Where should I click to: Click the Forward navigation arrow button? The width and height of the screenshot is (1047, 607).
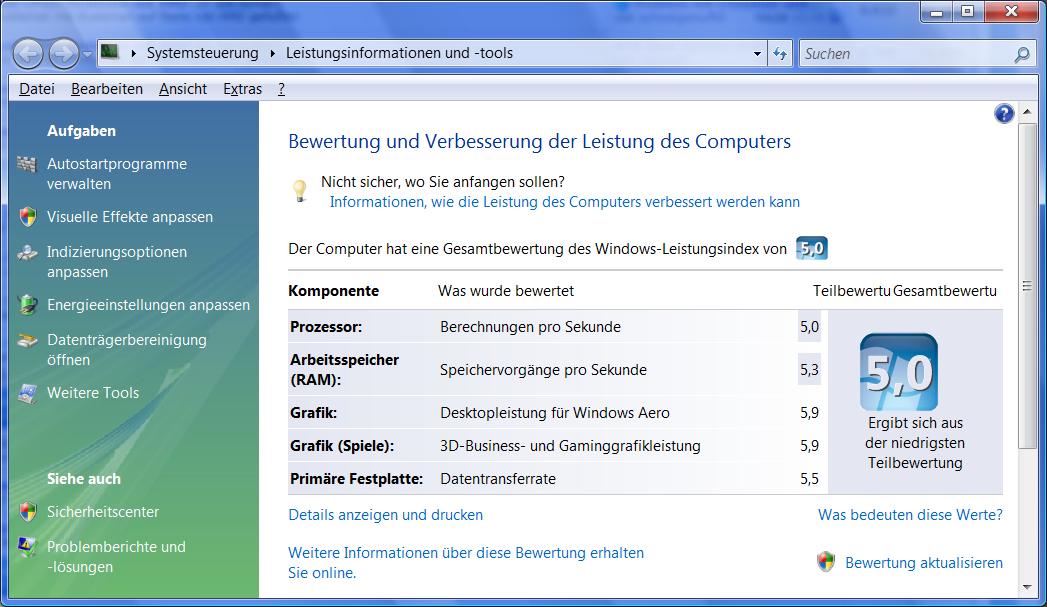pyautogui.click(x=64, y=53)
